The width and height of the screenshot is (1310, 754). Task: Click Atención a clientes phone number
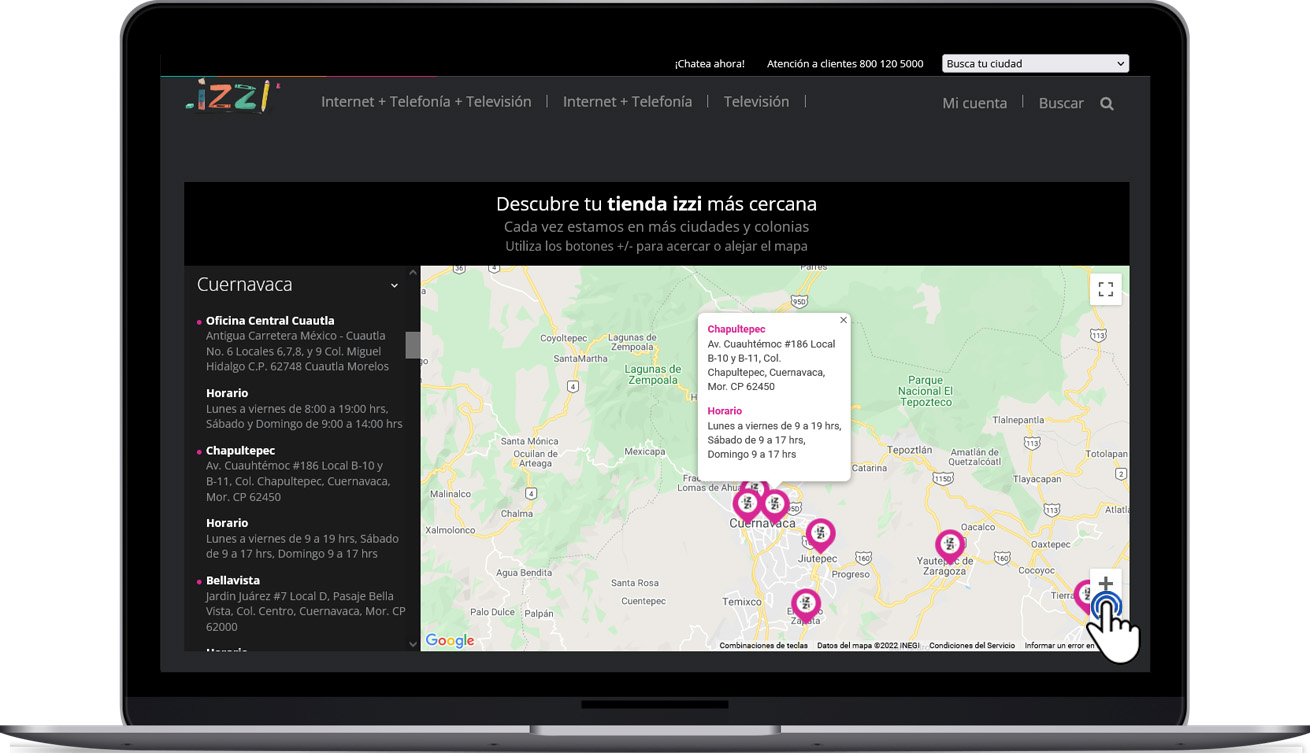click(x=845, y=63)
